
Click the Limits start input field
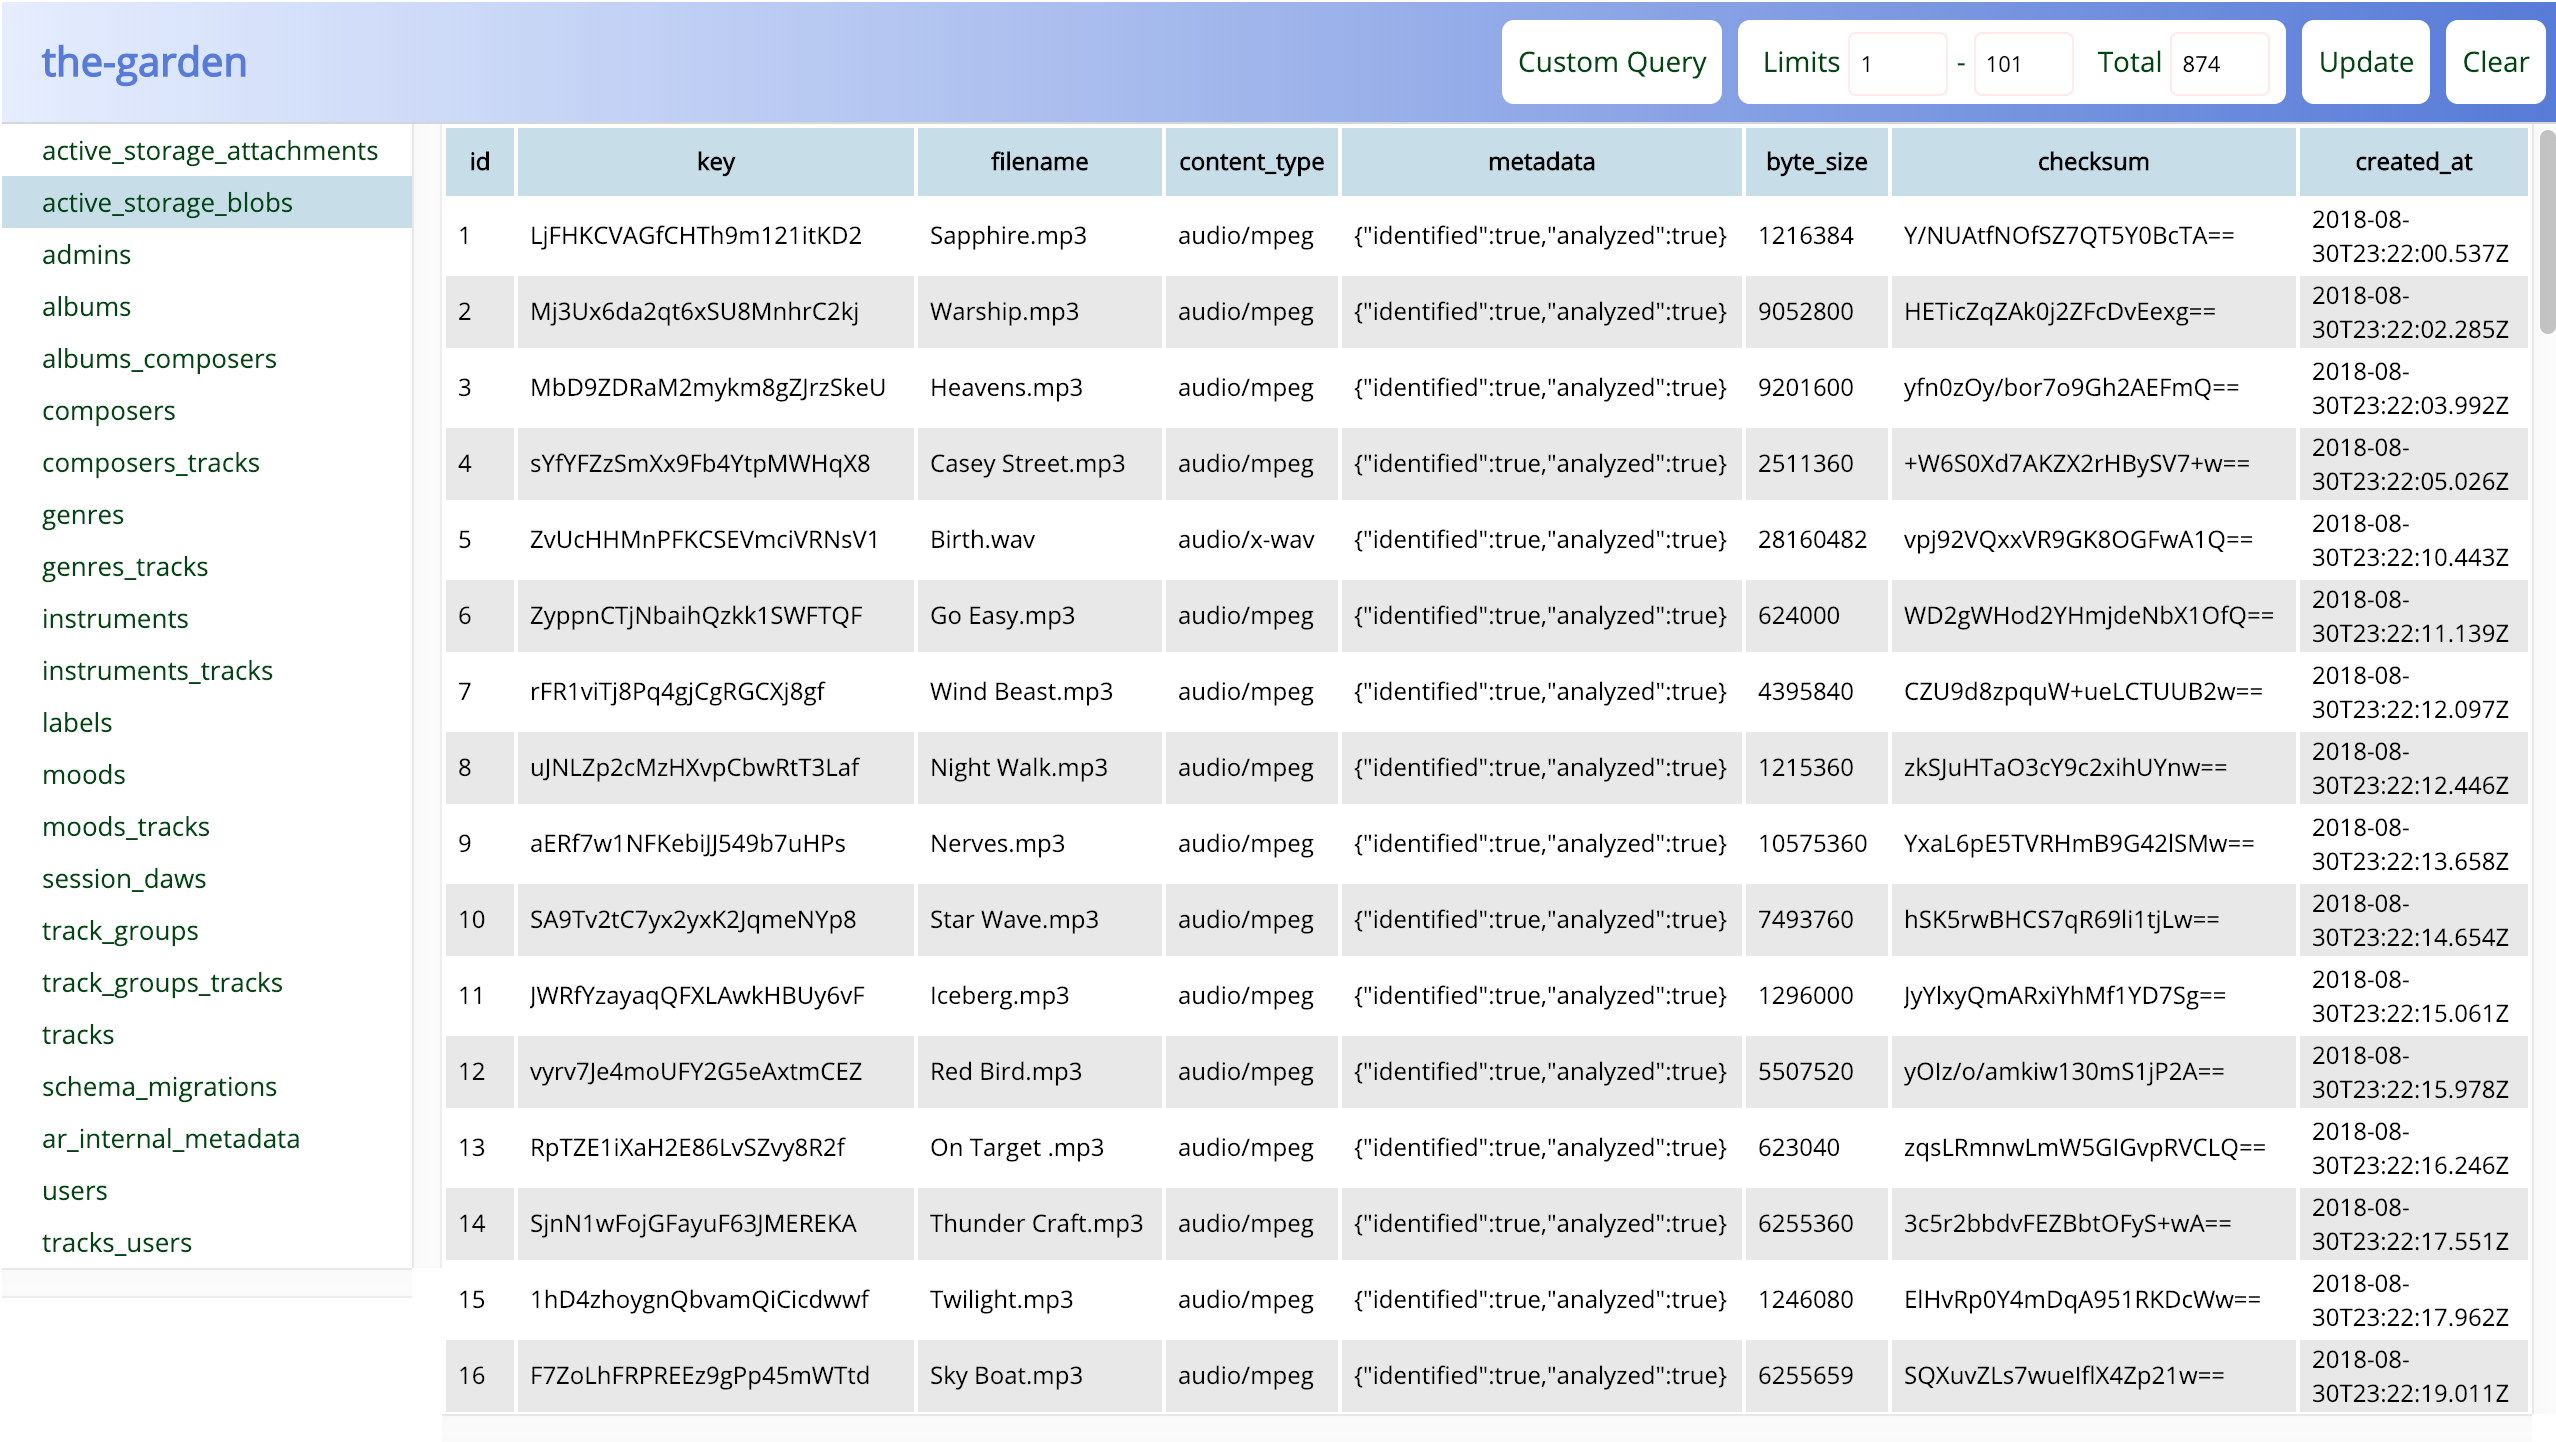point(1896,64)
